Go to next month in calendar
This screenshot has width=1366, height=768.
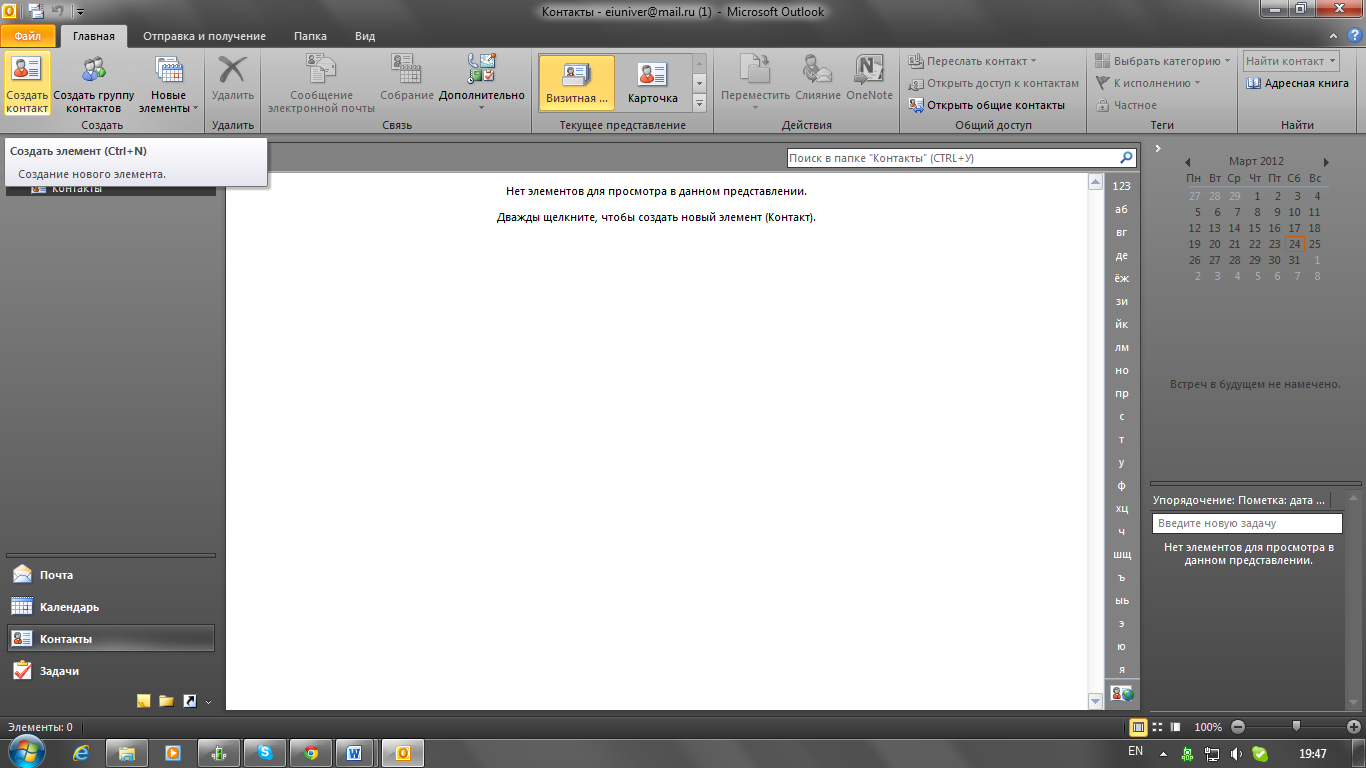click(x=1326, y=162)
